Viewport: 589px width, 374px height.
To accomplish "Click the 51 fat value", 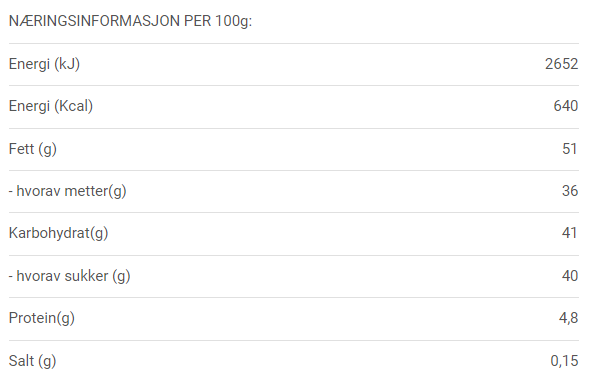I will coord(570,149).
